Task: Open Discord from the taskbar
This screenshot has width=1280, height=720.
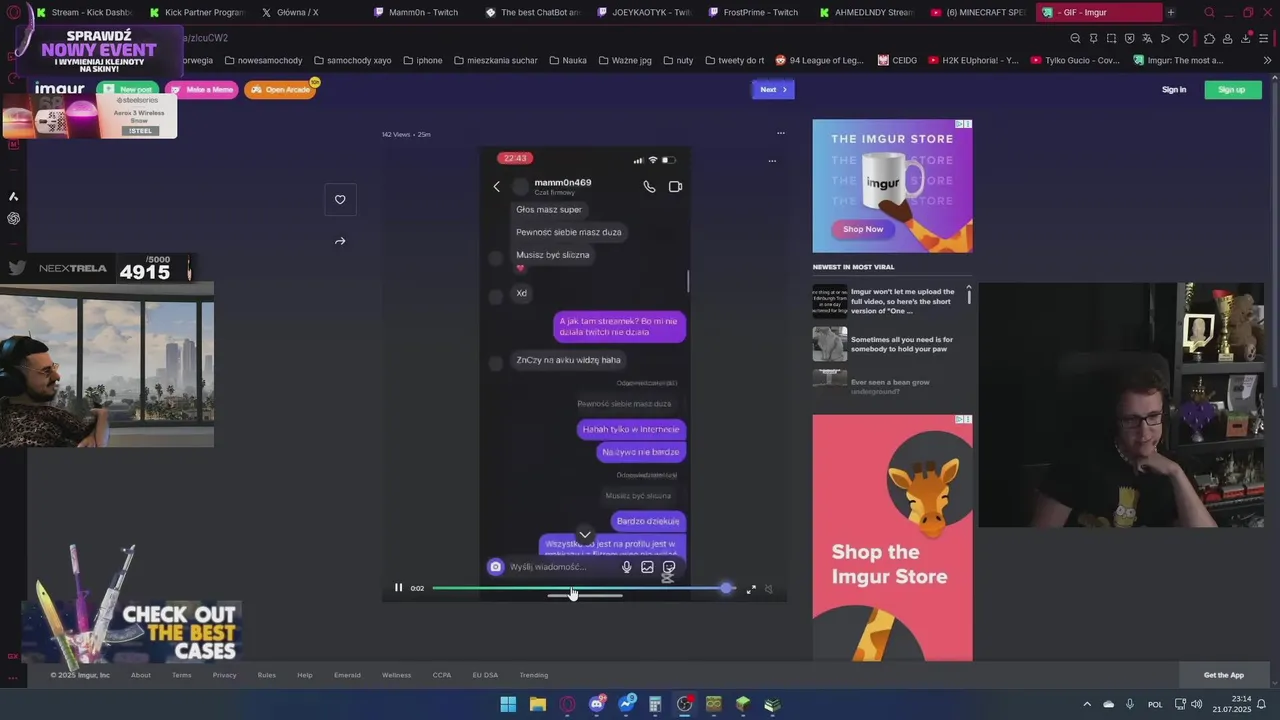Action: pyautogui.click(x=597, y=704)
